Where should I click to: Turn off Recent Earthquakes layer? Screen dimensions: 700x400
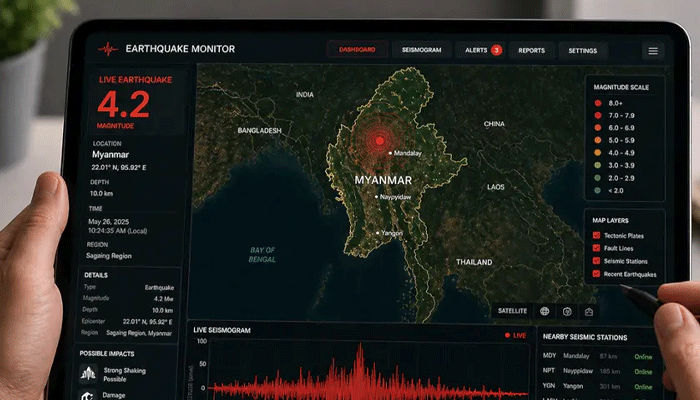[x=596, y=274]
